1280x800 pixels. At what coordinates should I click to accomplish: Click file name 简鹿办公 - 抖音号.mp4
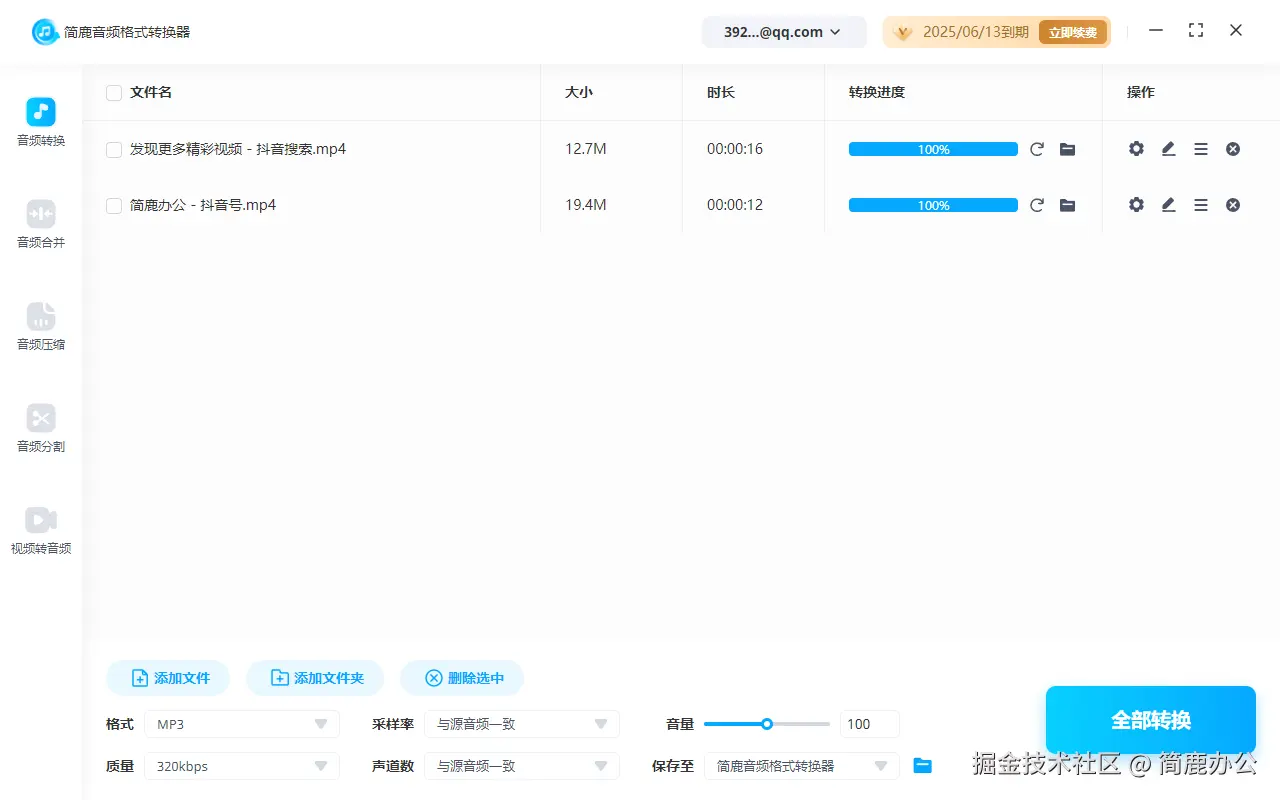pos(203,205)
